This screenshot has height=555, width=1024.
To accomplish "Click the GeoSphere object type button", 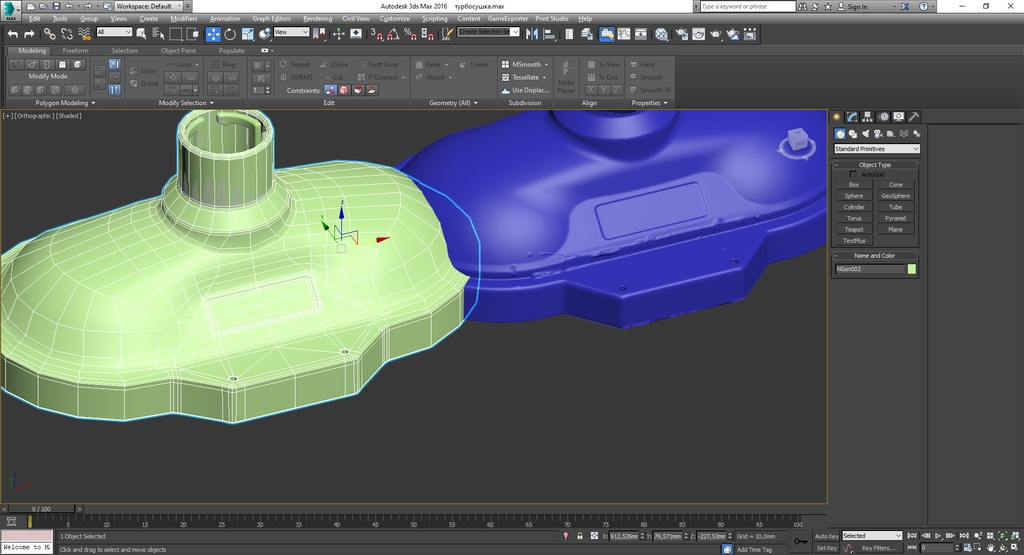I will click(895, 196).
